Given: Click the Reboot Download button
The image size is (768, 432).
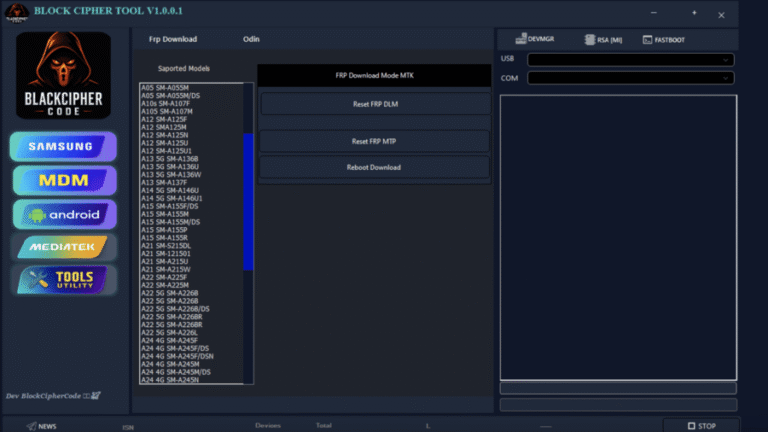Looking at the screenshot, I should [x=374, y=167].
